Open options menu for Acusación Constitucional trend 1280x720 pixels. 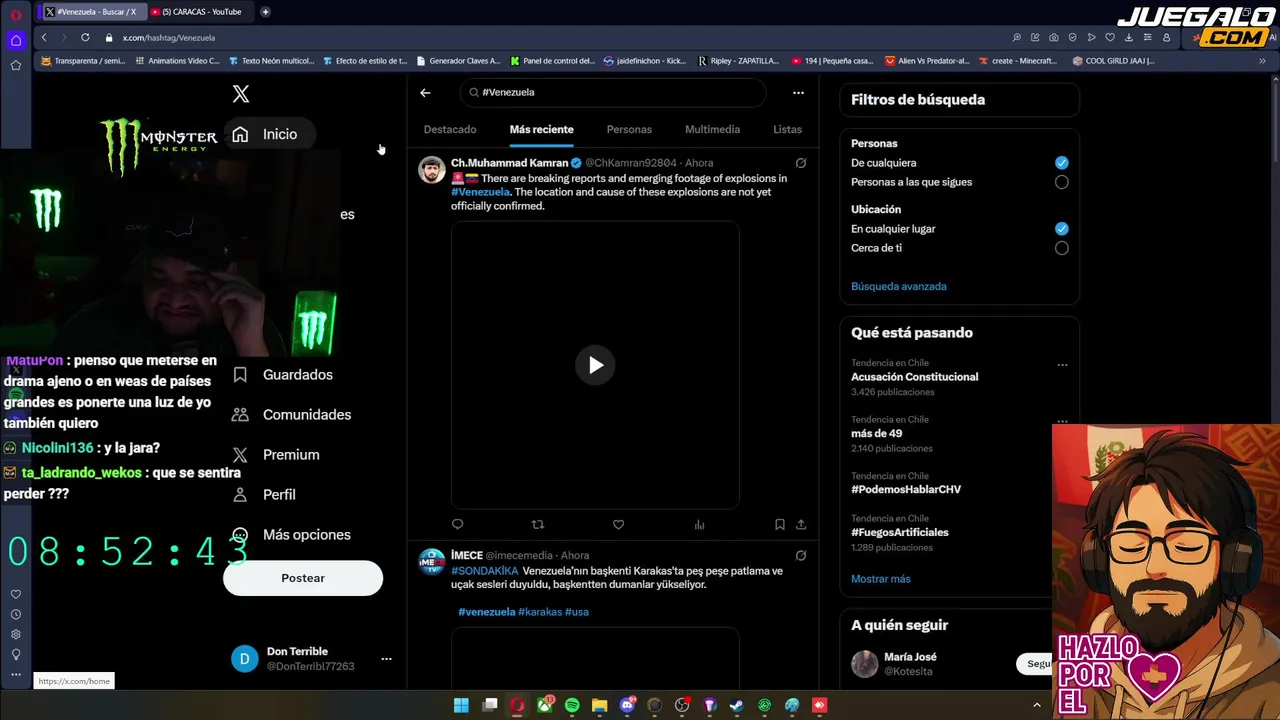coord(1062,365)
